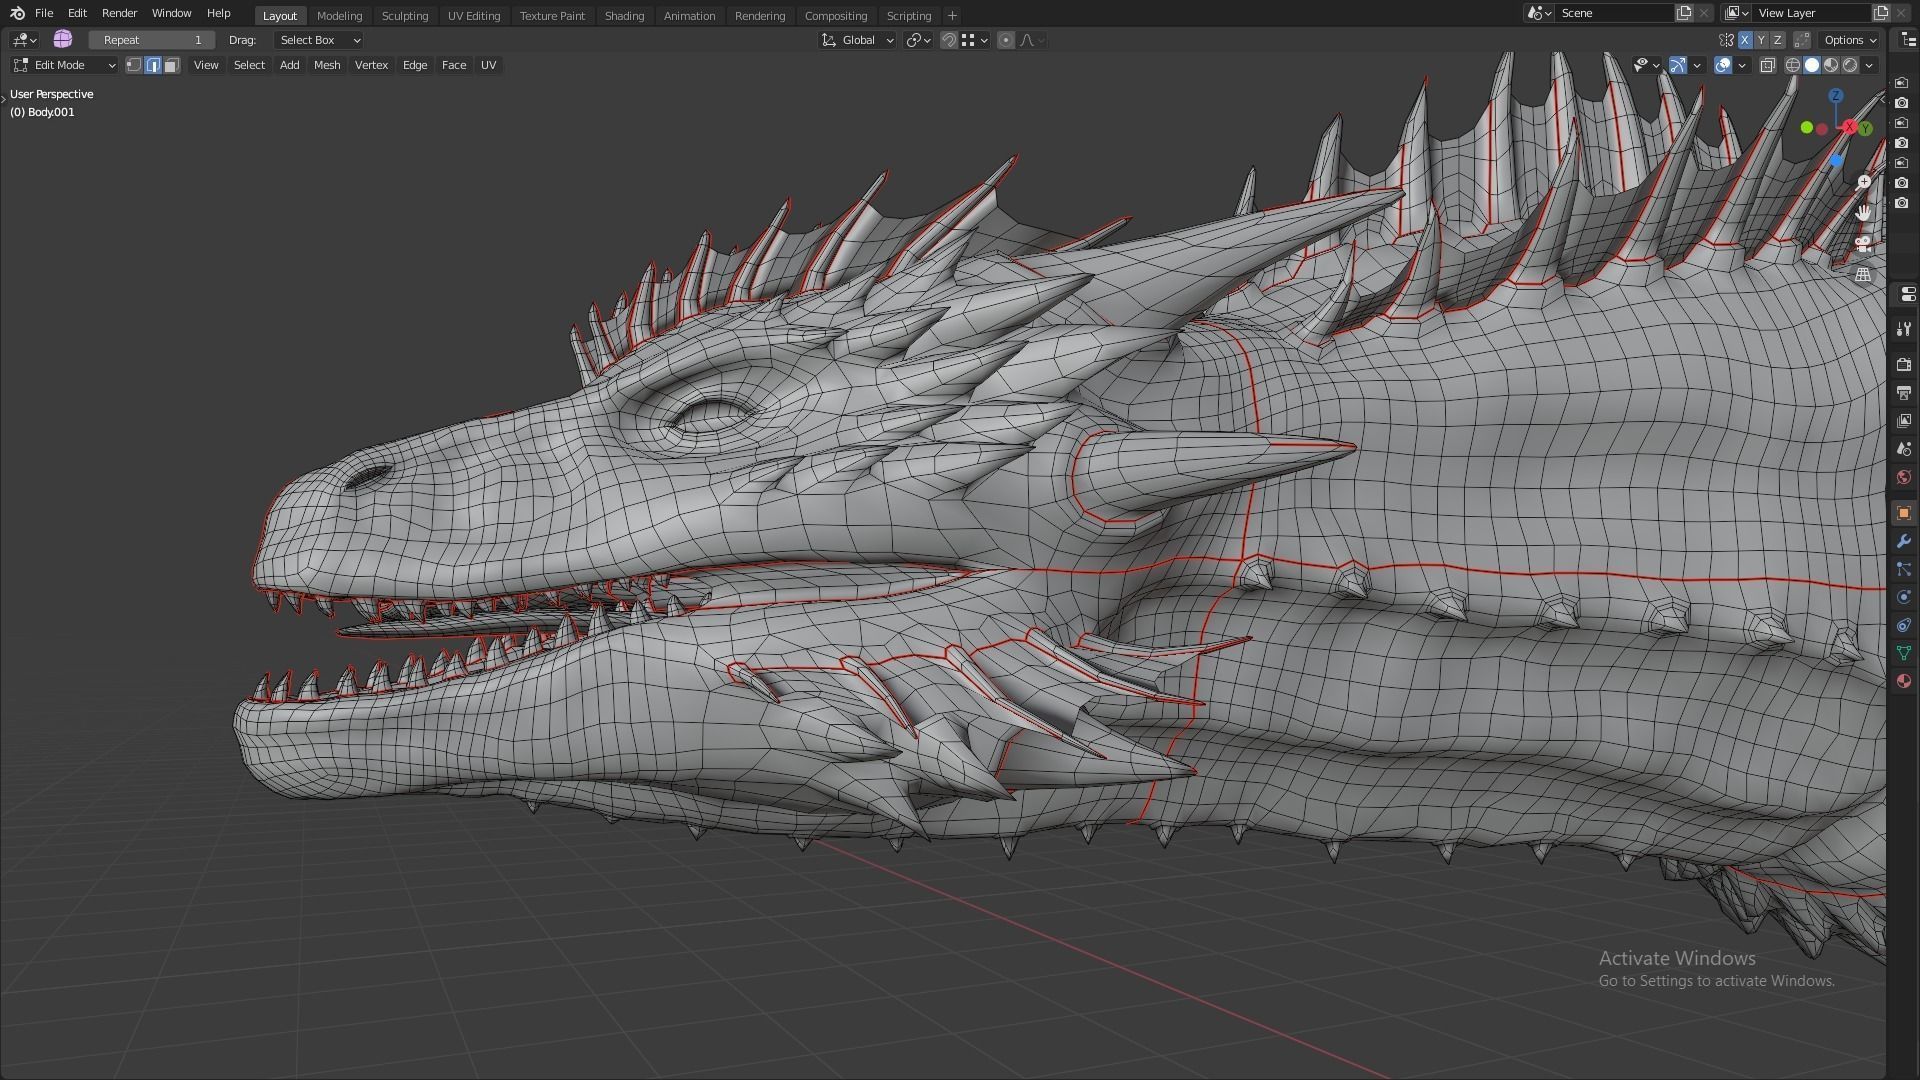Open the File menu
Image resolution: width=1920 pixels, height=1080 pixels.
44,13
